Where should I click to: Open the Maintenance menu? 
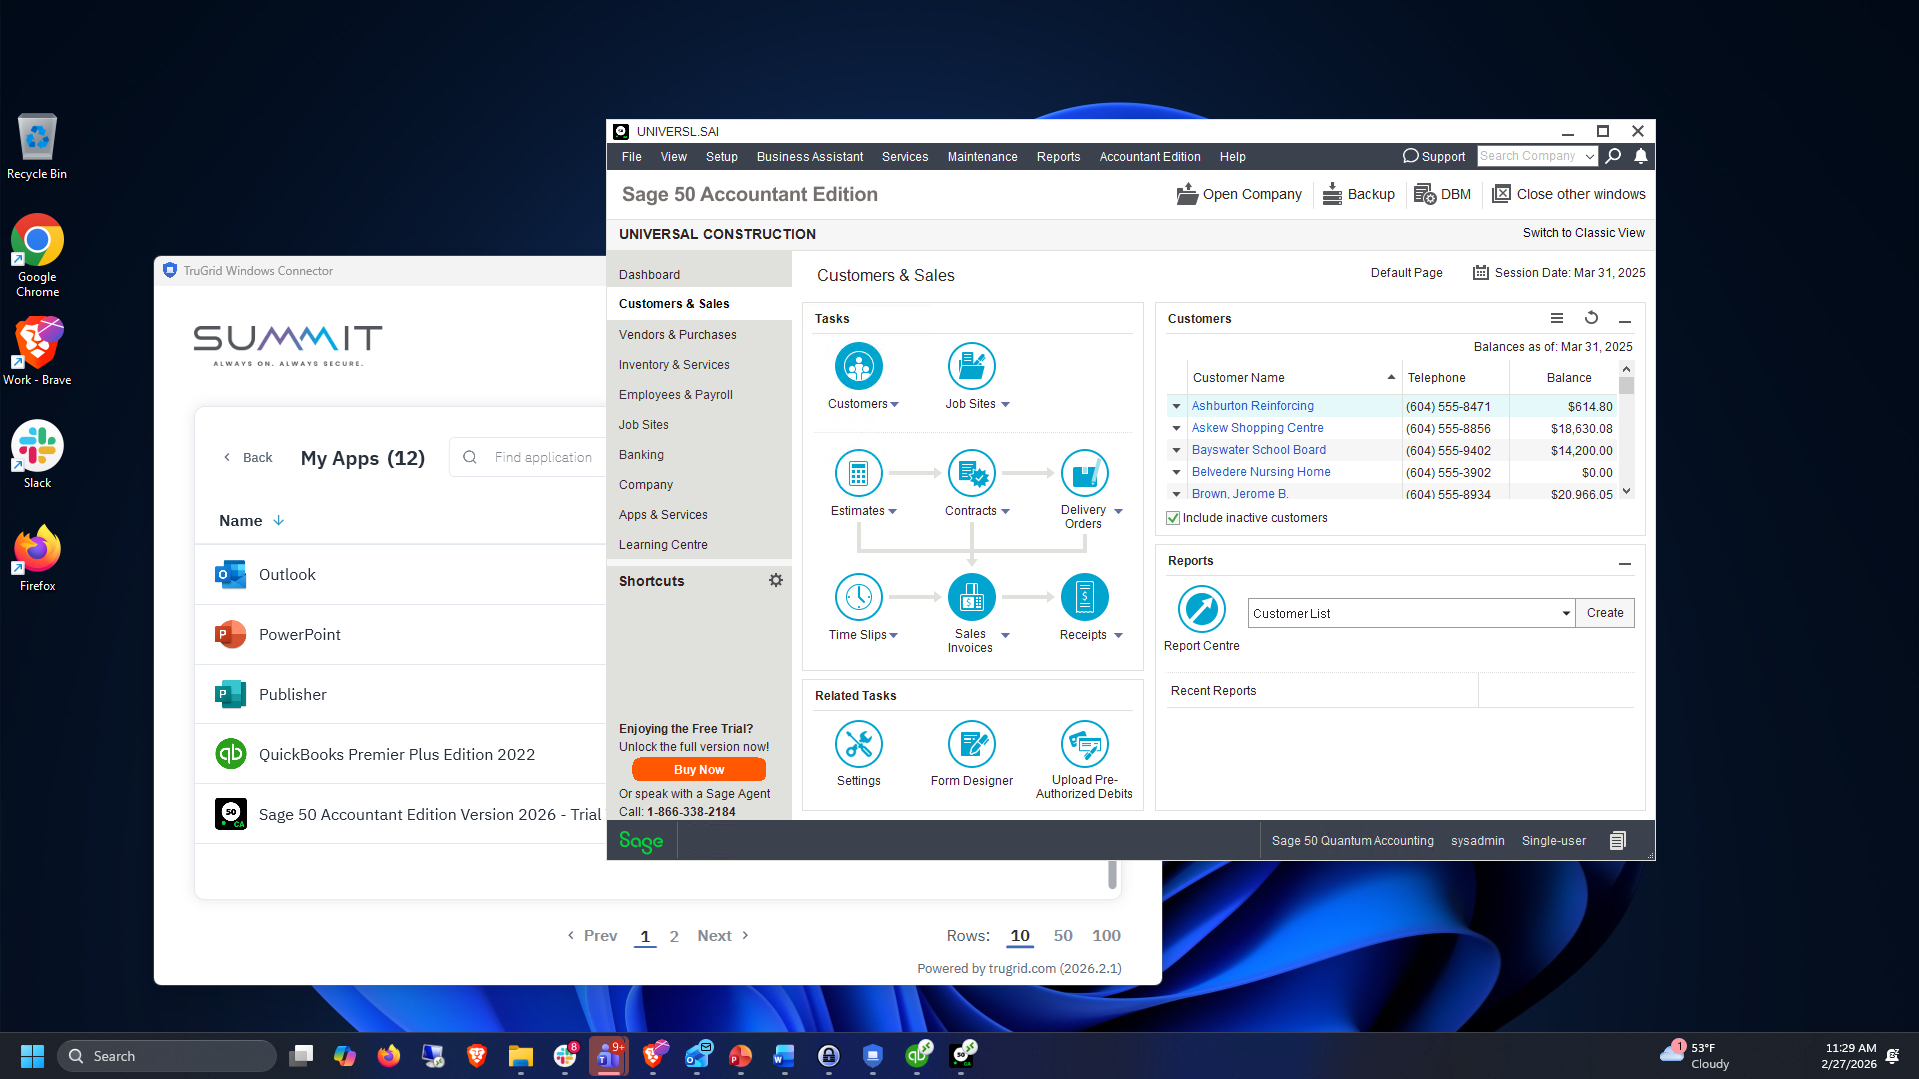(982, 157)
